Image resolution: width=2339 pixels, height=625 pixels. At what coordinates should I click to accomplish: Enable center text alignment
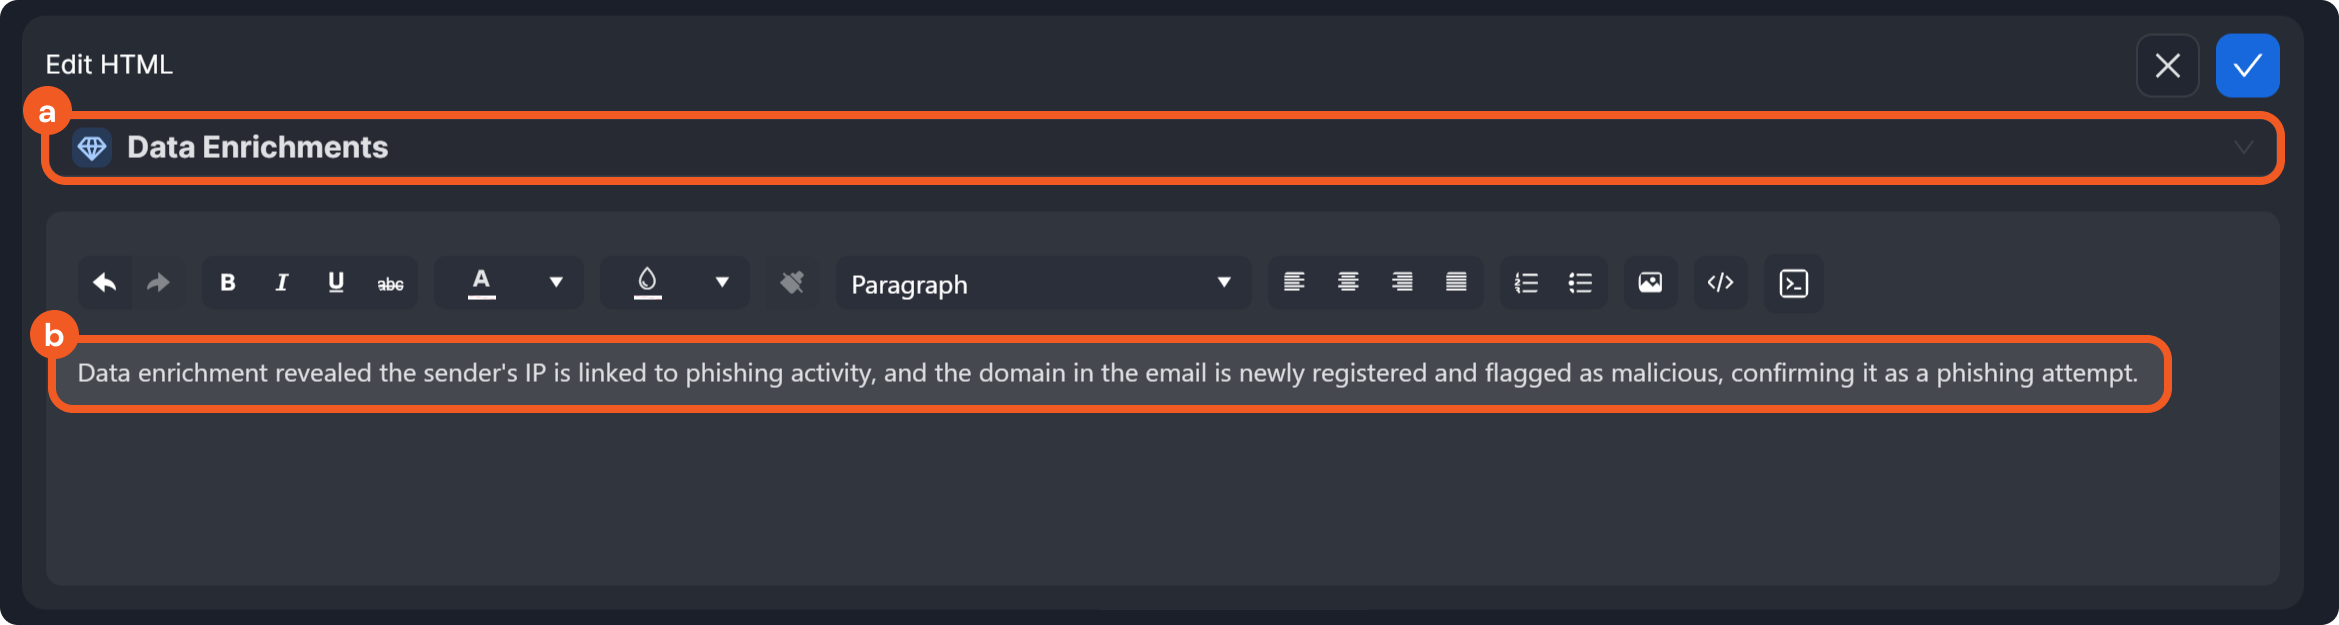point(1348,283)
